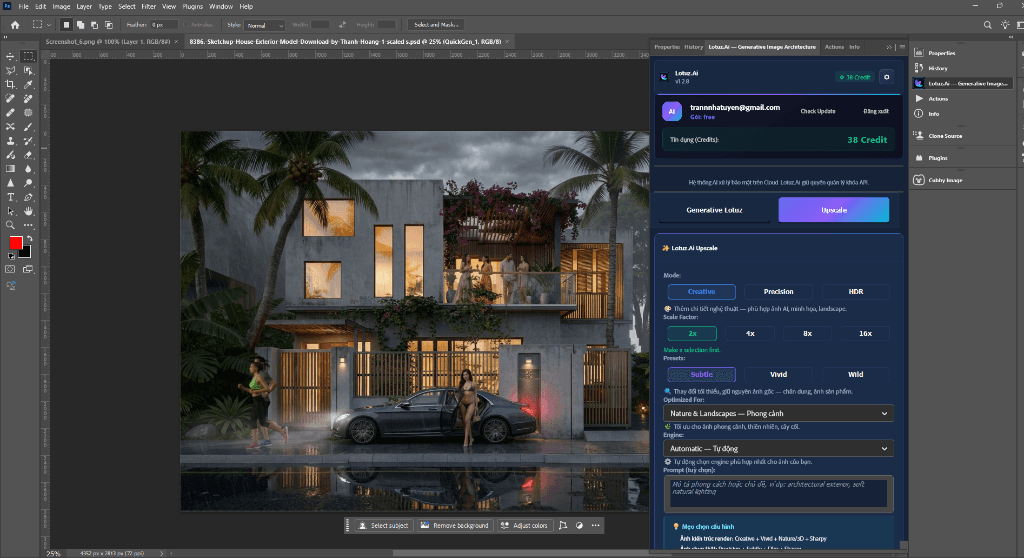Switch to the Actions panel tab
Image resolution: width=1024 pixels, height=558 pixels.
tap(834, 47)
